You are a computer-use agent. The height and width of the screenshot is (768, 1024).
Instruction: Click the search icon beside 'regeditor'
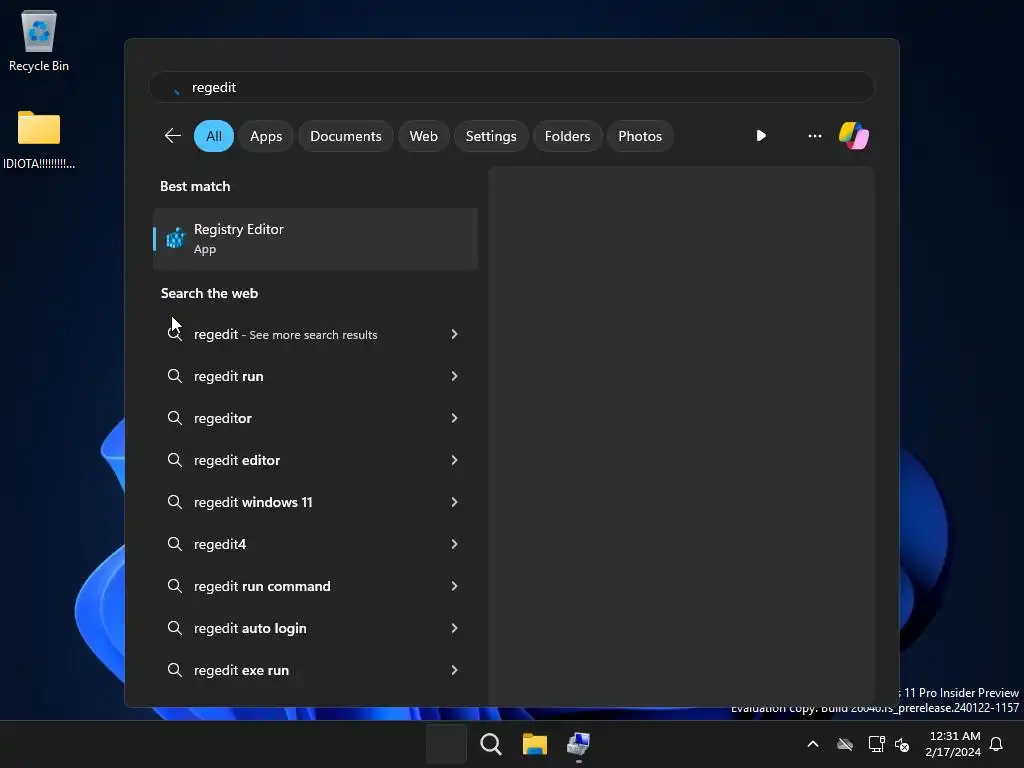(174, 417)
